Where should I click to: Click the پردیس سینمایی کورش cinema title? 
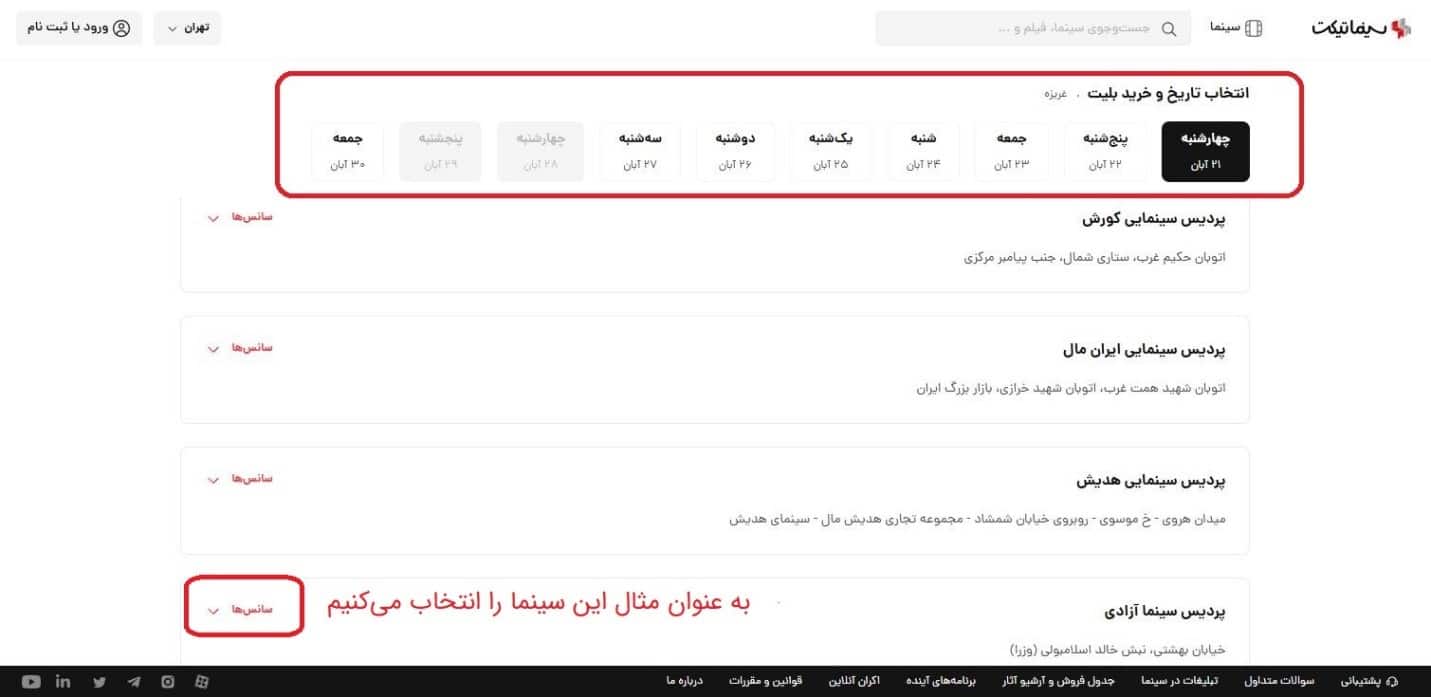(1154, 218)
